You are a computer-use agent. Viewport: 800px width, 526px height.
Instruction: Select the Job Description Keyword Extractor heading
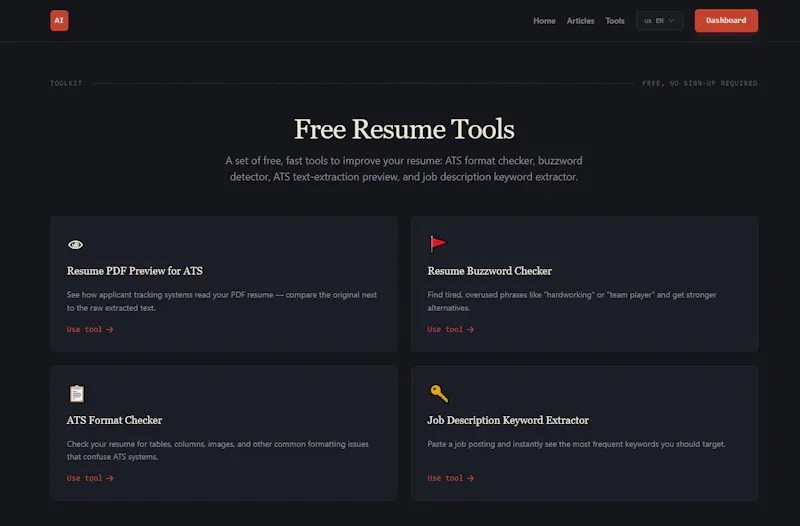(x=508, y=420)
